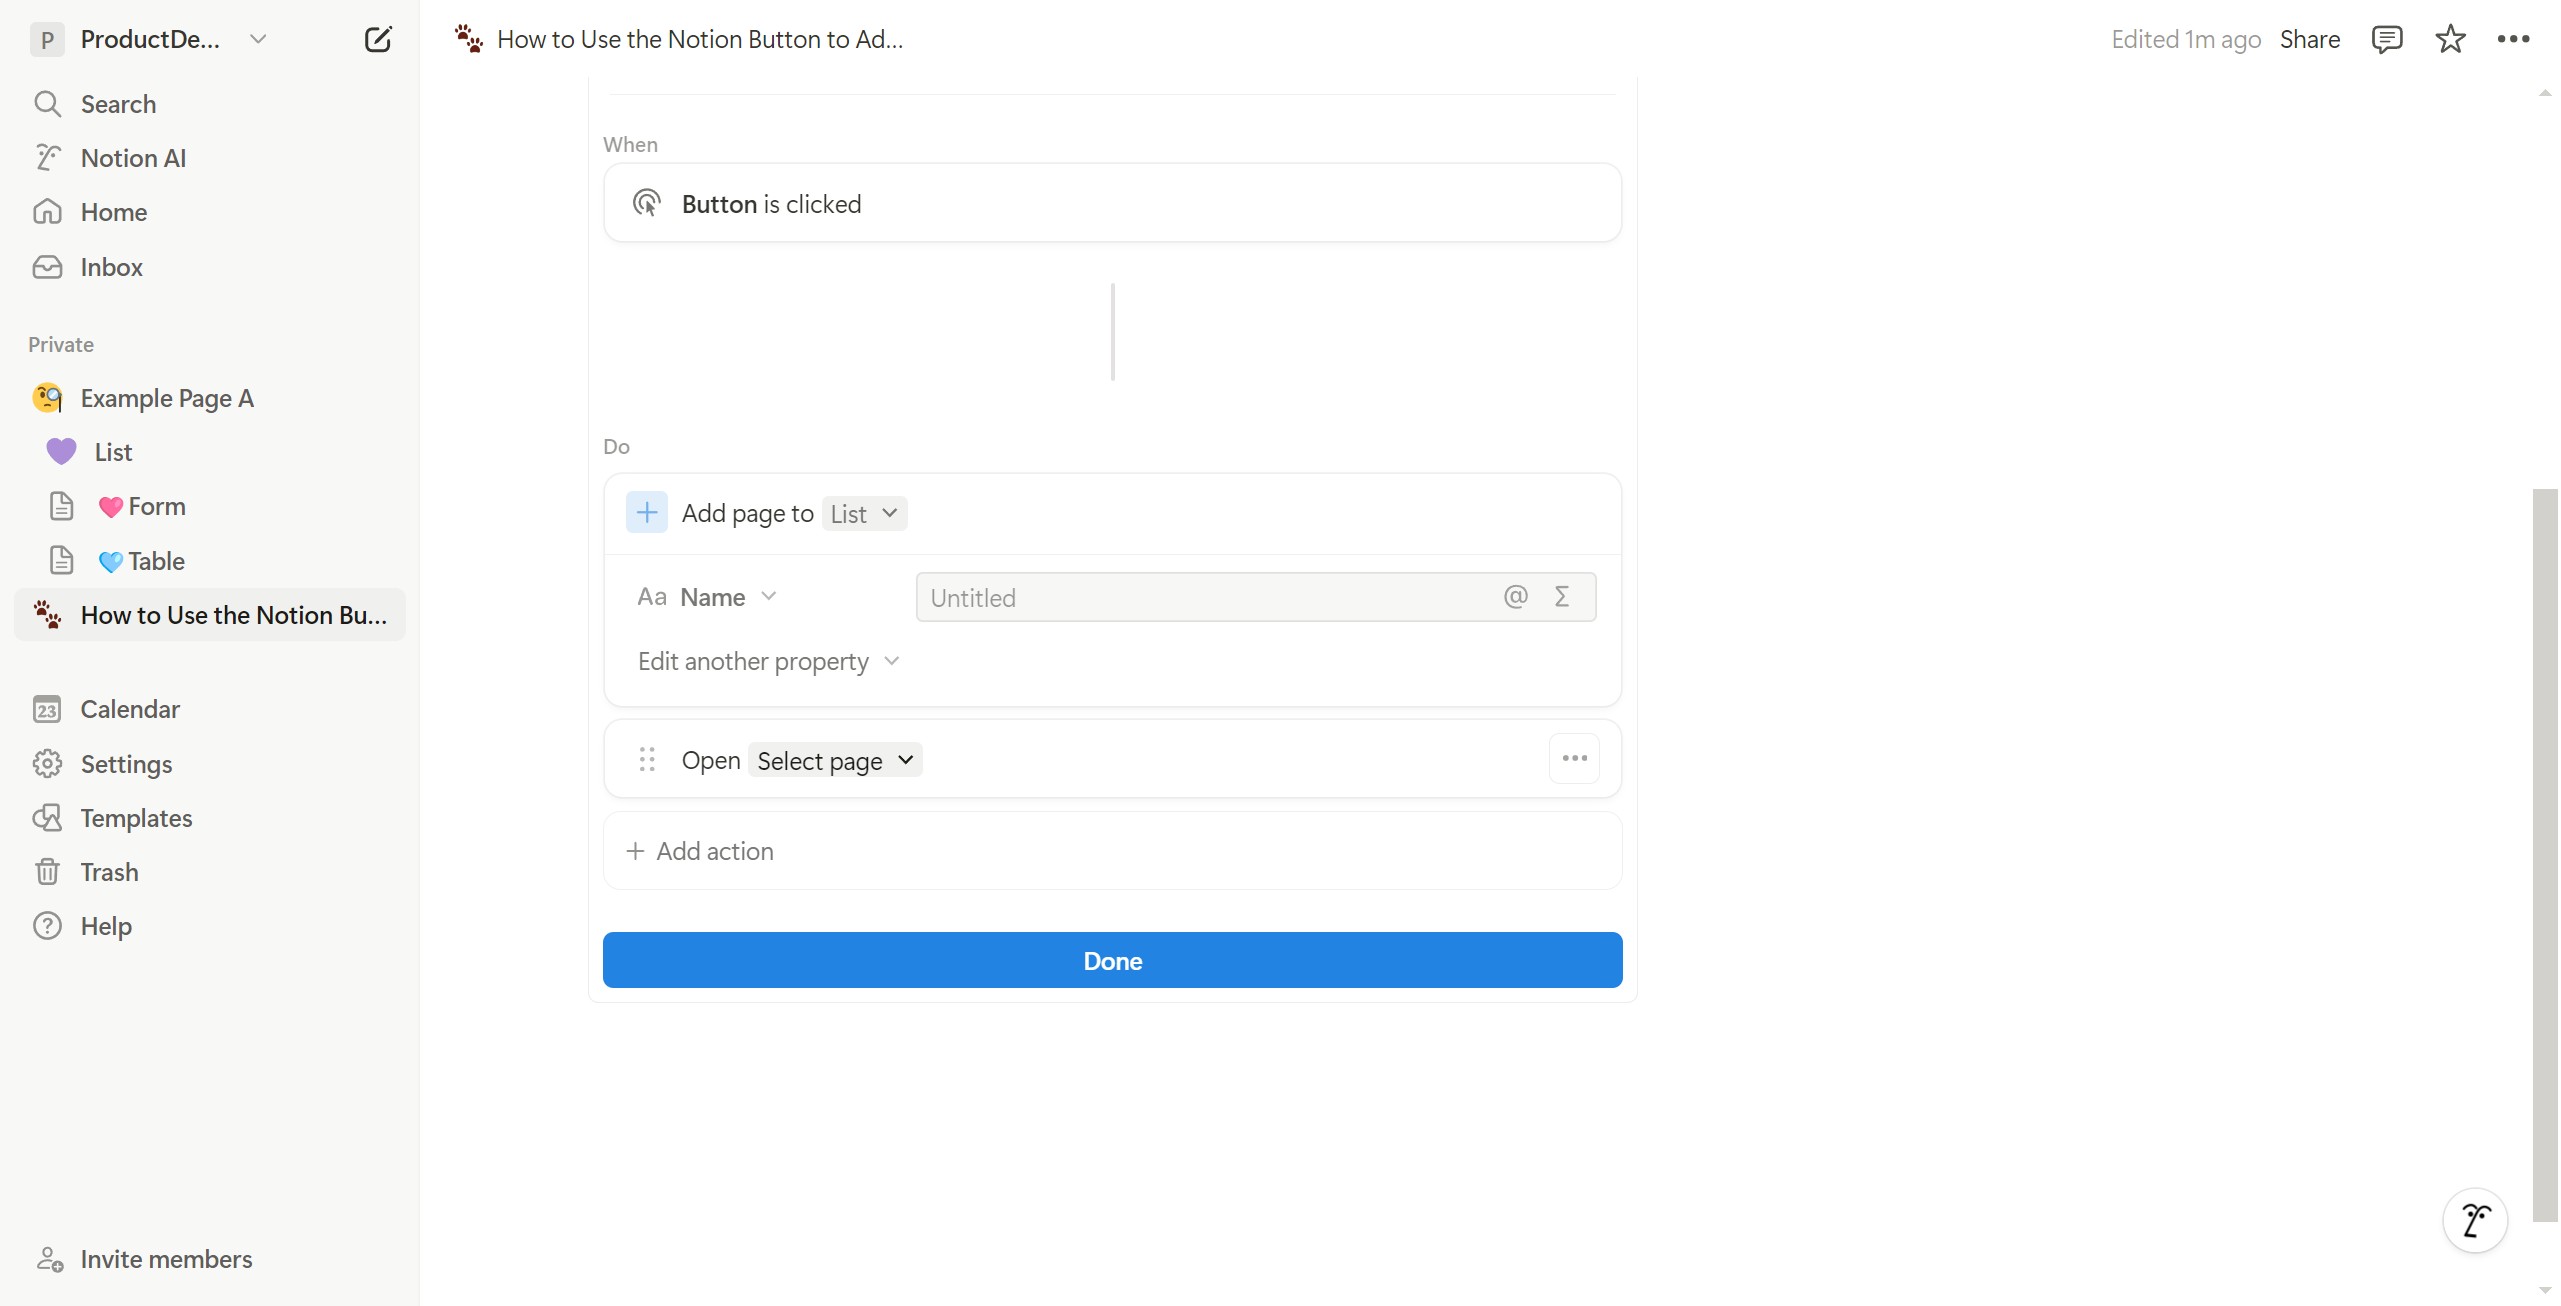Open Help in the sidebar
The image size is (2561, 1306).
coord(210,926)
